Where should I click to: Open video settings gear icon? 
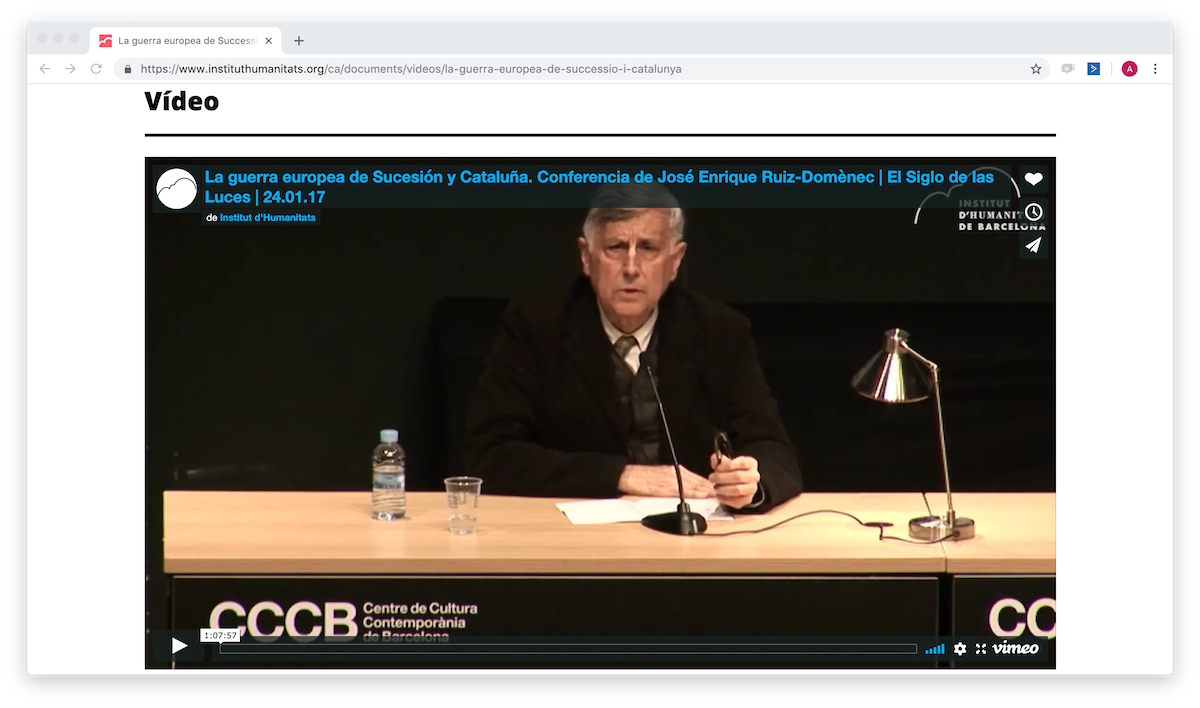960,648
